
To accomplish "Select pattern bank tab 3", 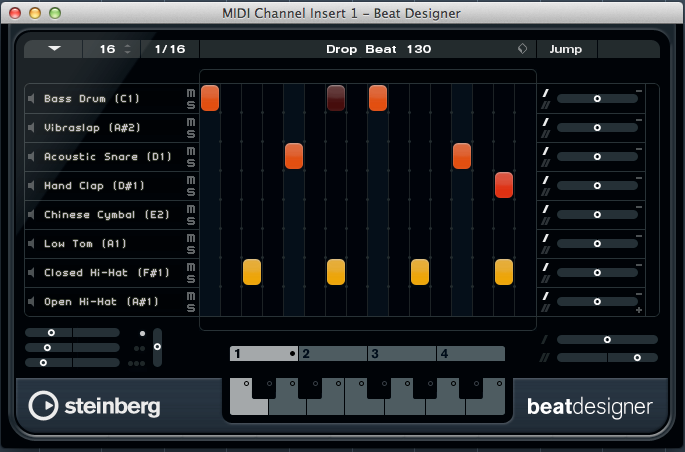I will (402, 353).
